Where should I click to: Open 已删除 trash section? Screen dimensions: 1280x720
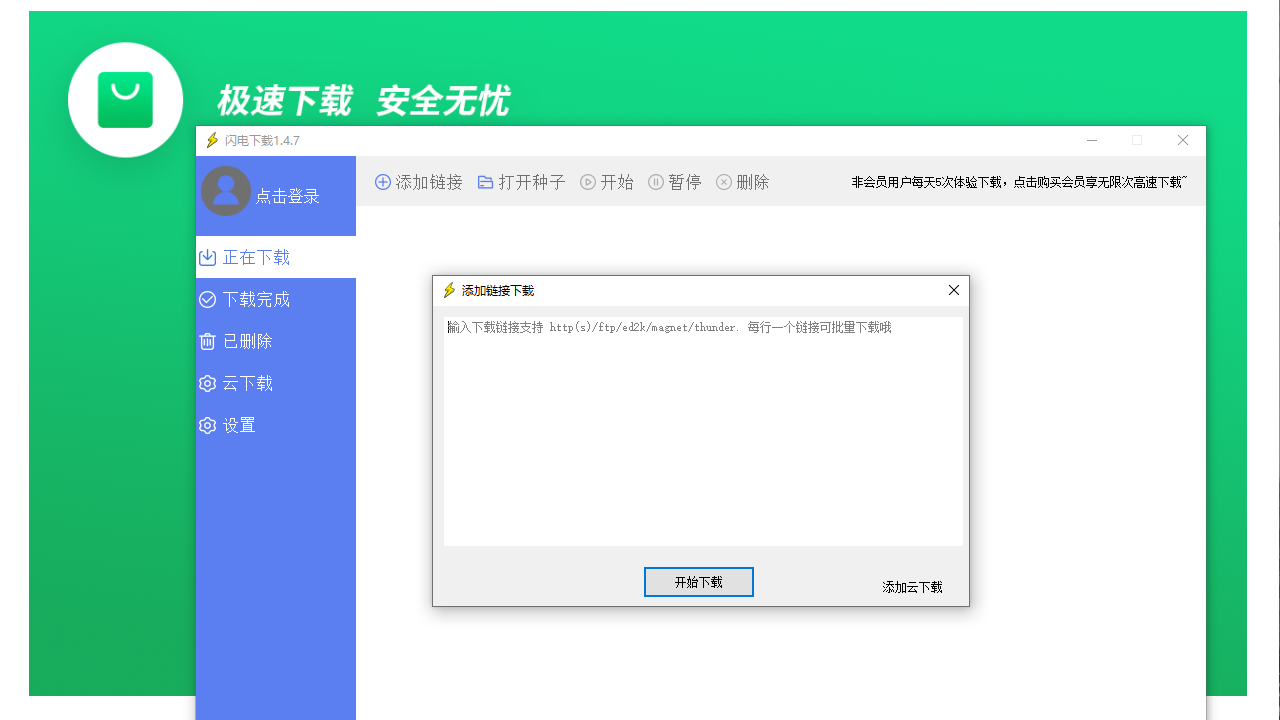point(246,341)
